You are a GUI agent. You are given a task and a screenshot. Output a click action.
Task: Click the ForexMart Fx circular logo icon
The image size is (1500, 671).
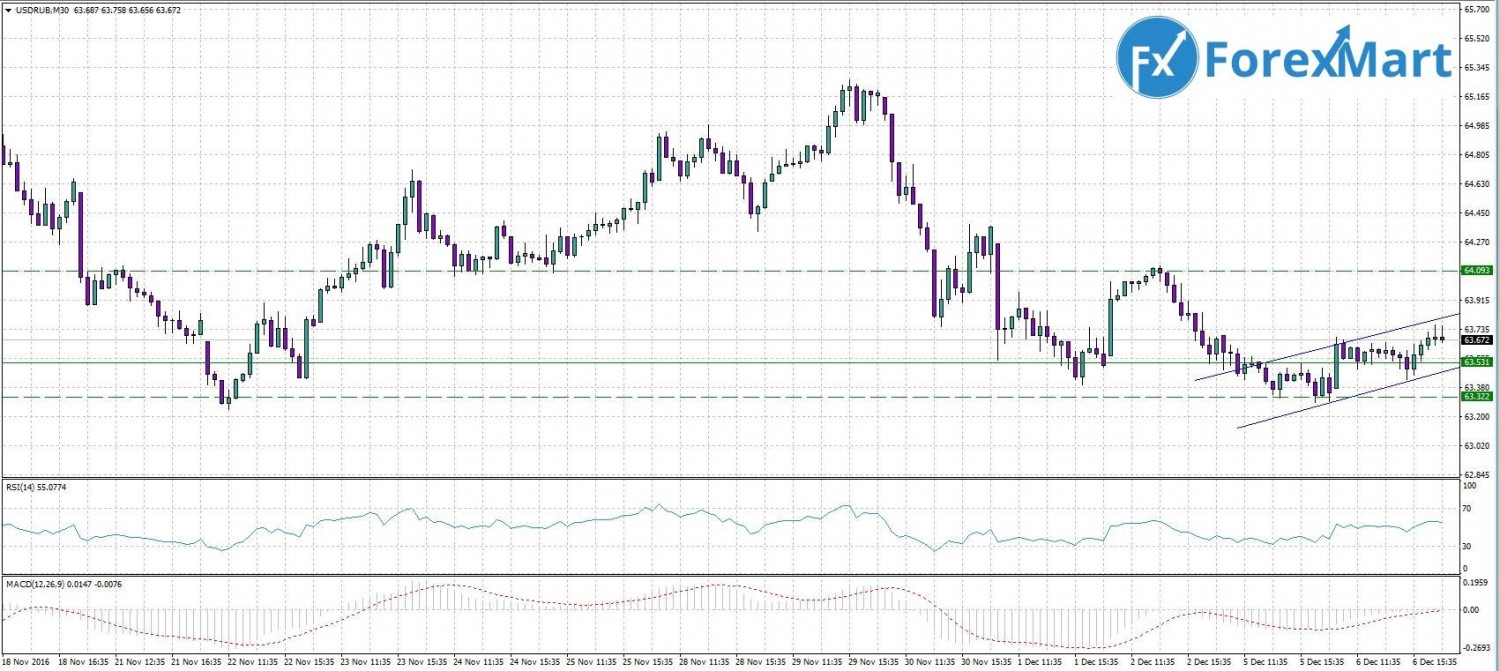pyautogui.click(x=1156, y=57)
